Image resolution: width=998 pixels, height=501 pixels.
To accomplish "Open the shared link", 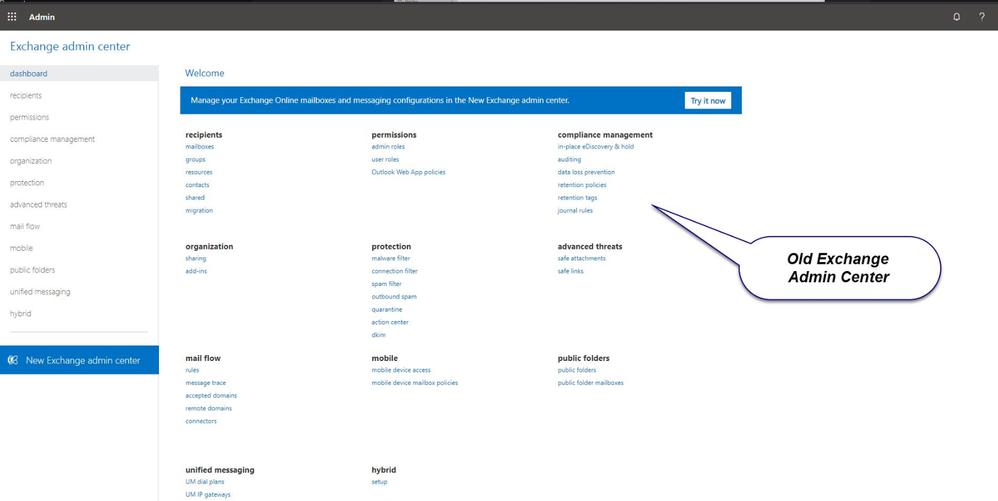I will click(195, 197).
